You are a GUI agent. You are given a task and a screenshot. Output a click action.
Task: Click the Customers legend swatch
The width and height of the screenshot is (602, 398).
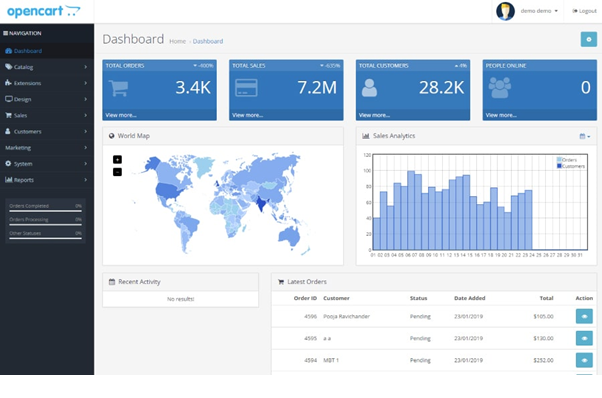click(559, 166)
